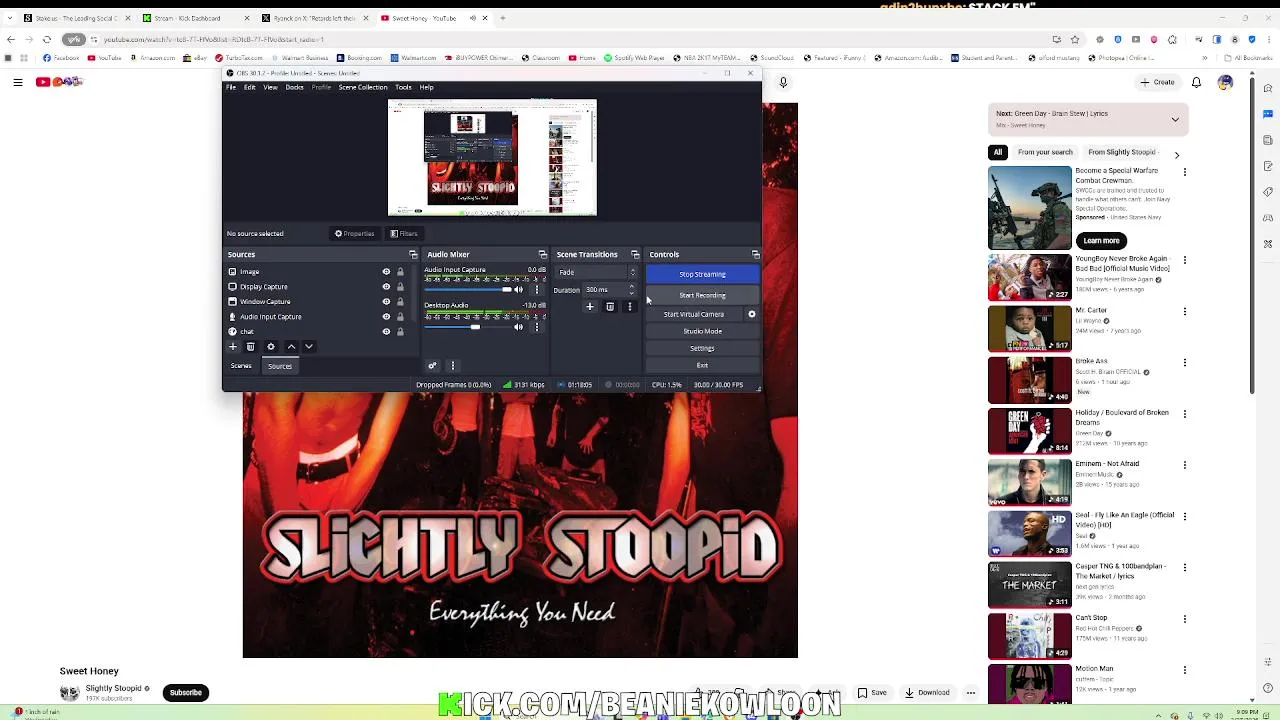Viewport: 1280px width, 720px height.
Task: Move source down with the down arrow
Action: (309, 347)
